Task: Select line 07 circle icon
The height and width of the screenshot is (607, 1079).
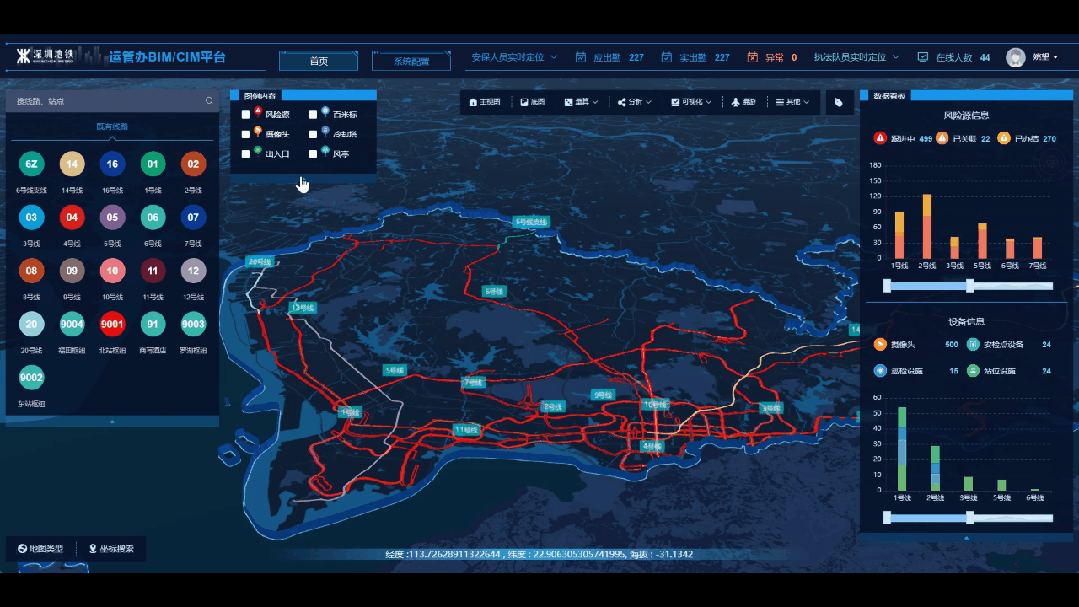Action: point(193,217)
